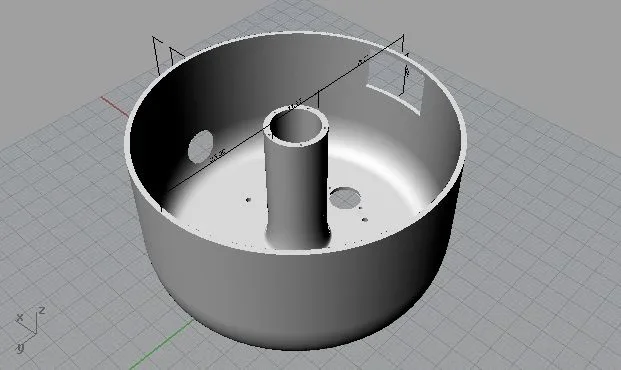Click inside the central tube's hollow opening
621x370 pixels.
296,128
